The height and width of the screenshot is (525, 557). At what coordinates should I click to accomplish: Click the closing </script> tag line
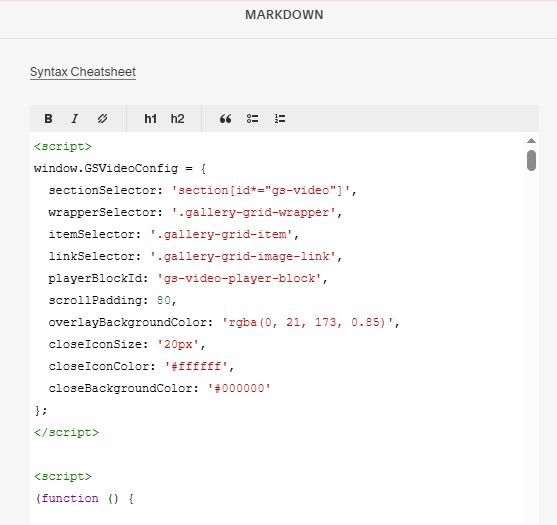point(66,432)
